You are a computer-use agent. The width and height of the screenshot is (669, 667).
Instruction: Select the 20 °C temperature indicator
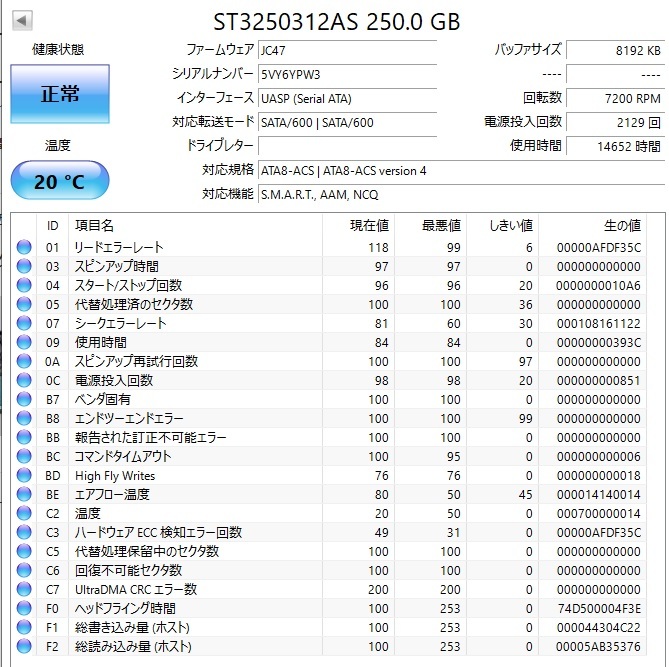coord(60,181)
